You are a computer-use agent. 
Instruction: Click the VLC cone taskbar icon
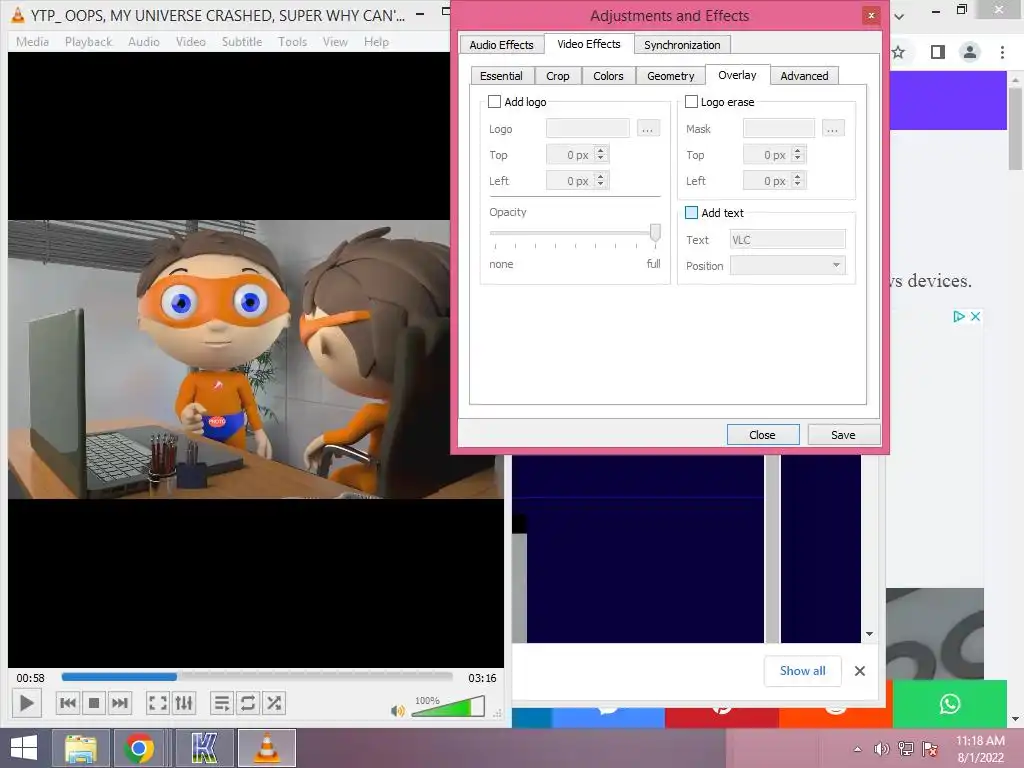point(266,748)
